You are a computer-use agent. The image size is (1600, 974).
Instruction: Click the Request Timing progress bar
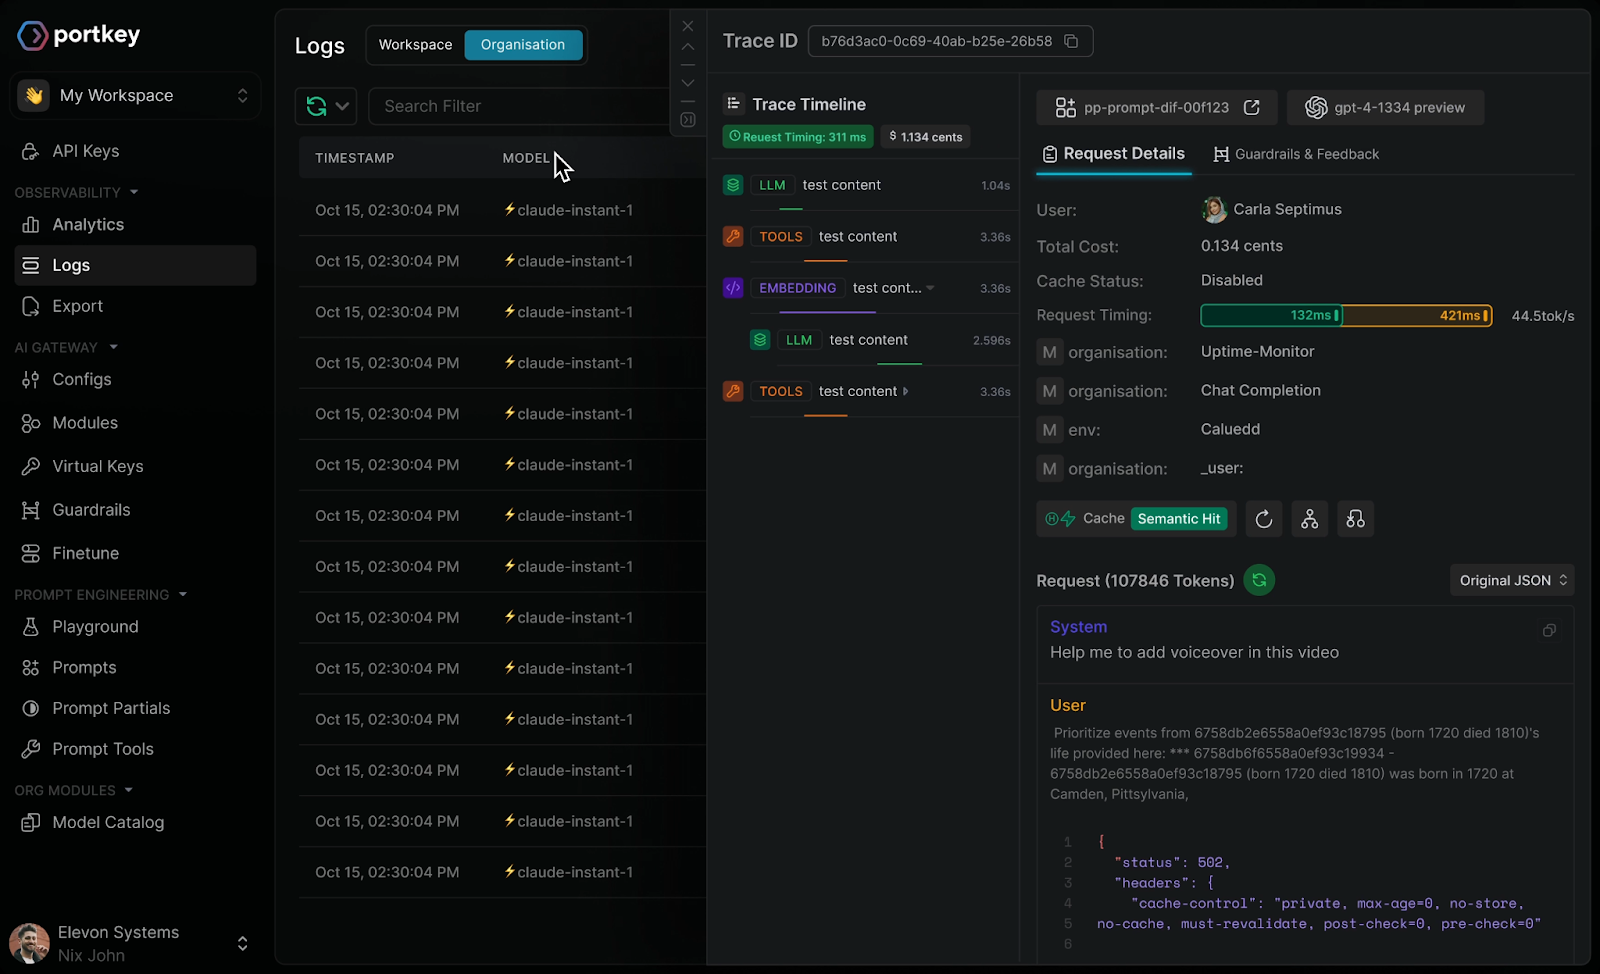tap(1346, 316)
